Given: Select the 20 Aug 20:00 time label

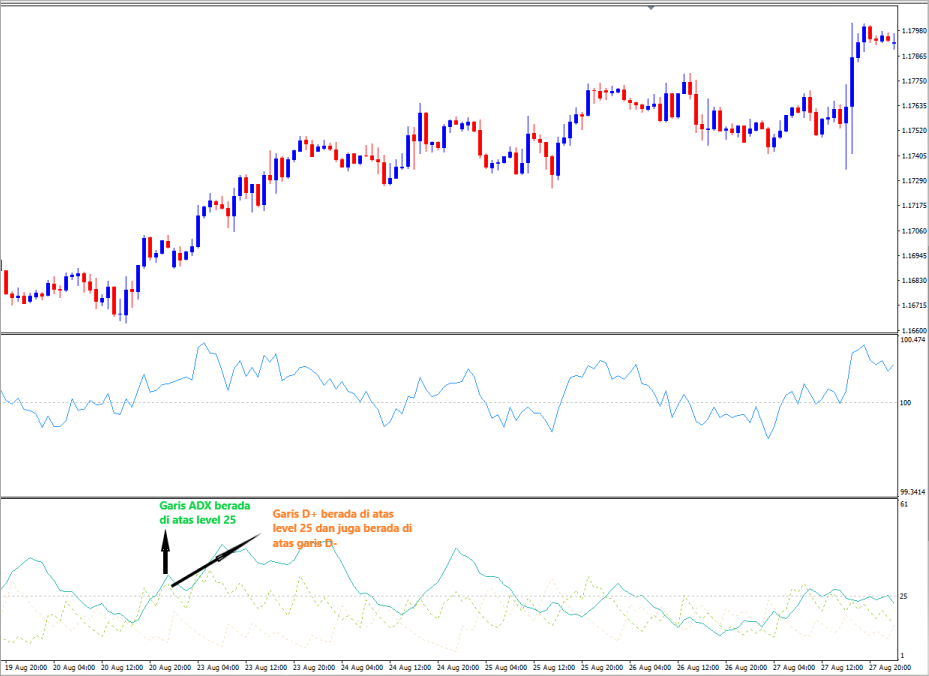Looking at the screenshot, I should (x=170, y=668).
